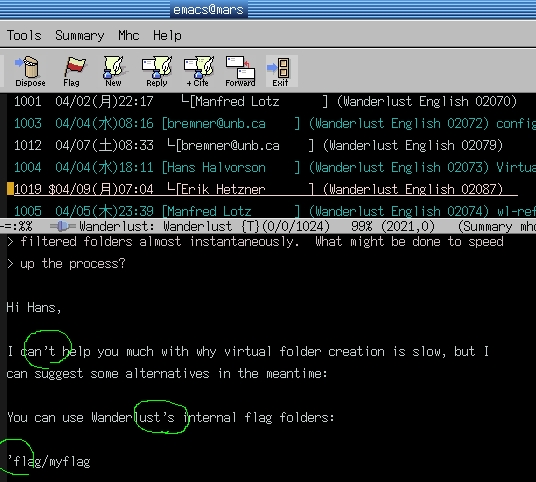This screenshot has height=482, width=536.
Task: Click the -=:%% status flags in mode line
Action: [16, 226]
